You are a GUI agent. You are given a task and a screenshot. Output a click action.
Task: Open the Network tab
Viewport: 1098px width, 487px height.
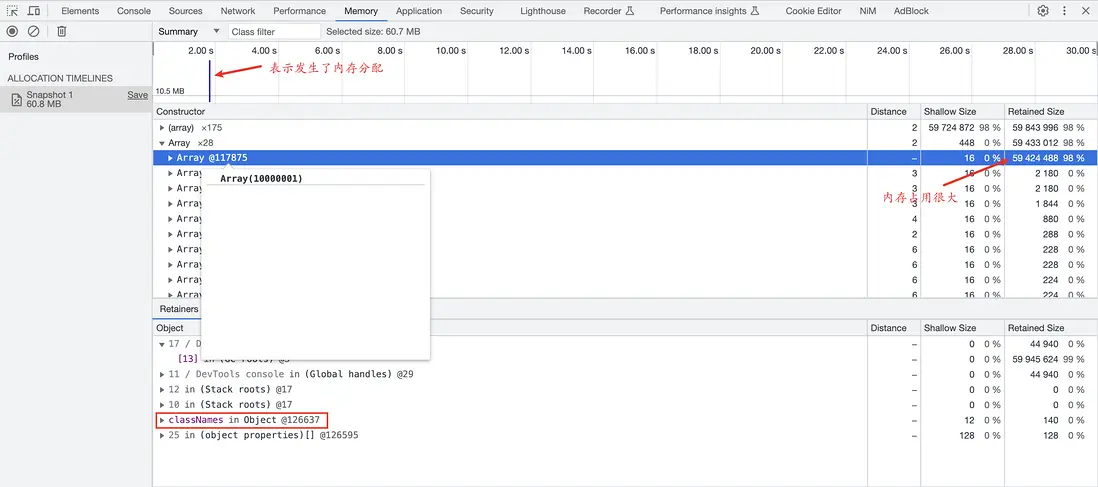click(238, 11)
